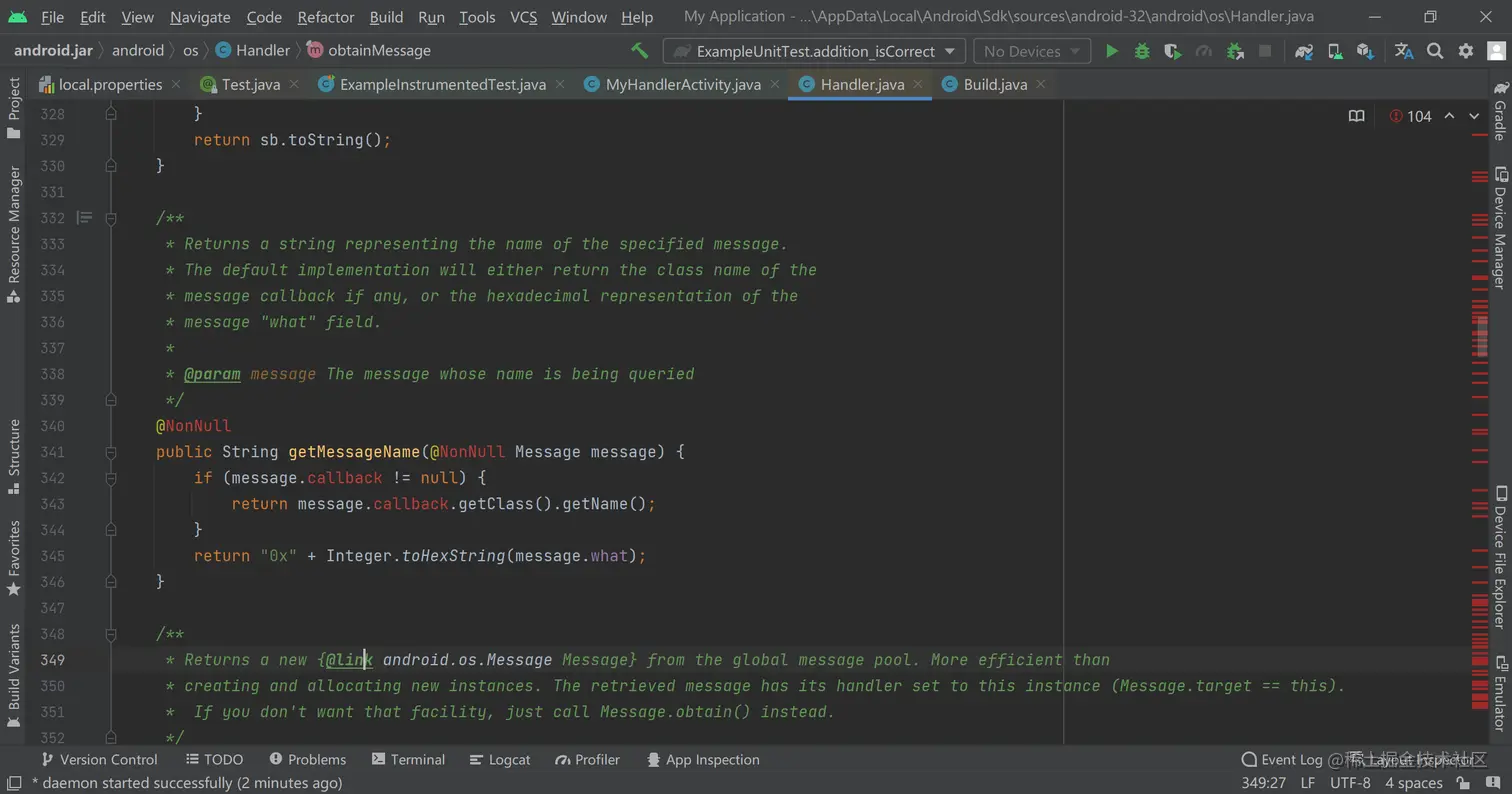This screenshot has width=1512, height=794.
Task: Toggle the Terminal tool window
Action: [x=408, y=760]
